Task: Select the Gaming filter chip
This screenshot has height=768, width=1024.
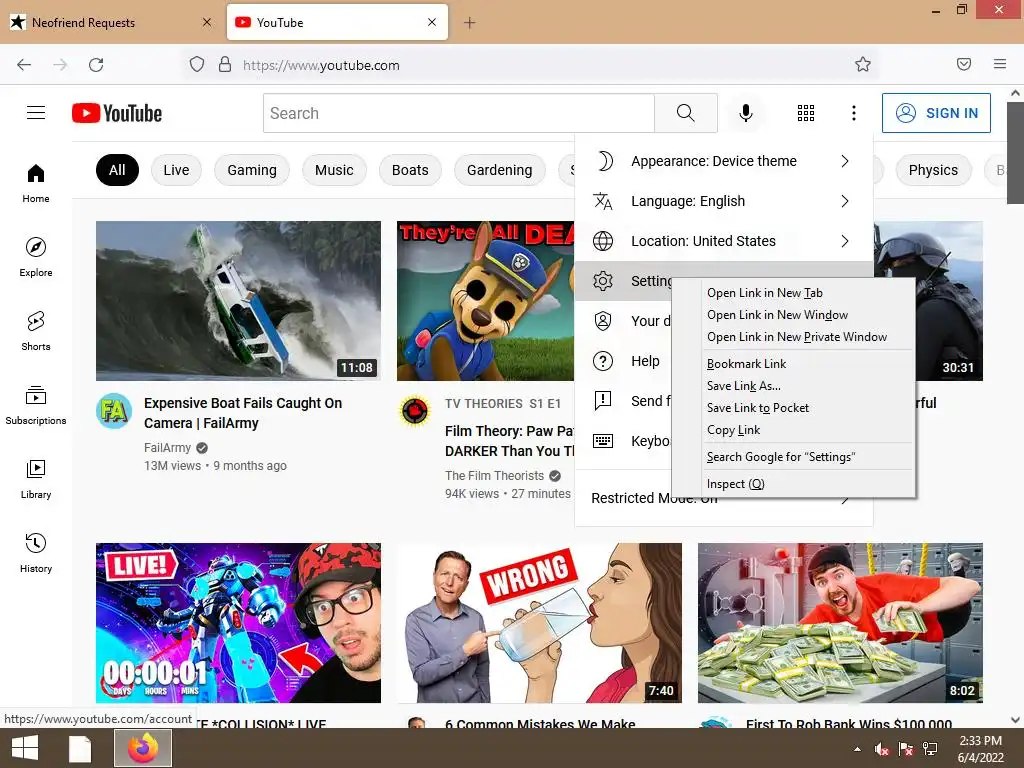Action: pyautogui.click(x=251, y=170)
